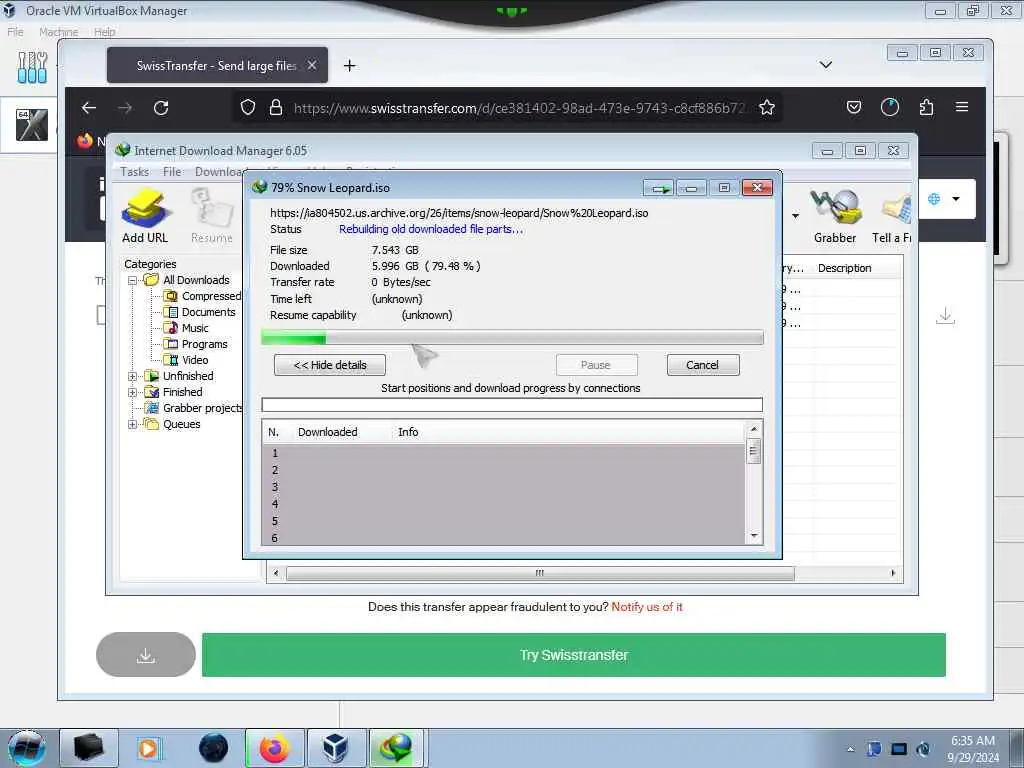Expand the Queues category
Image resolution: width=1024 pixels, height=768 pixels.
pos(133,424)
